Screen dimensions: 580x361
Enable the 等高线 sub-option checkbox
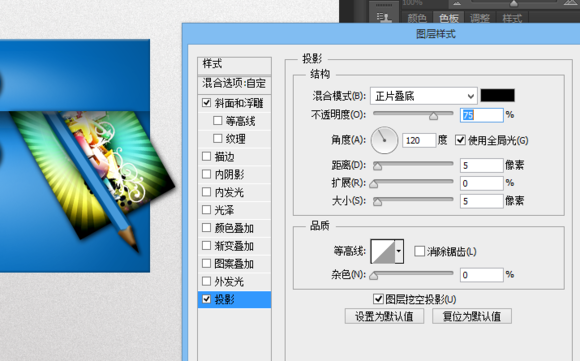coord(218,121)
